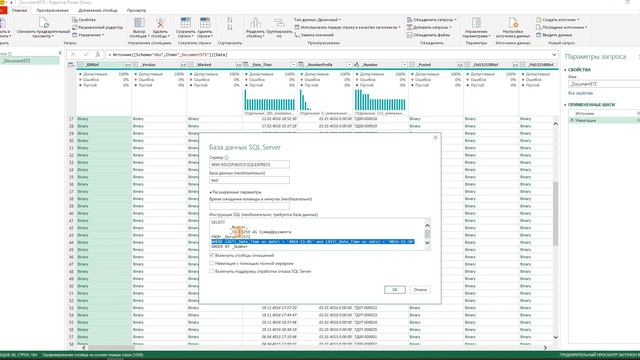
Task: Click the SQL statement text area
Action: 317,234
